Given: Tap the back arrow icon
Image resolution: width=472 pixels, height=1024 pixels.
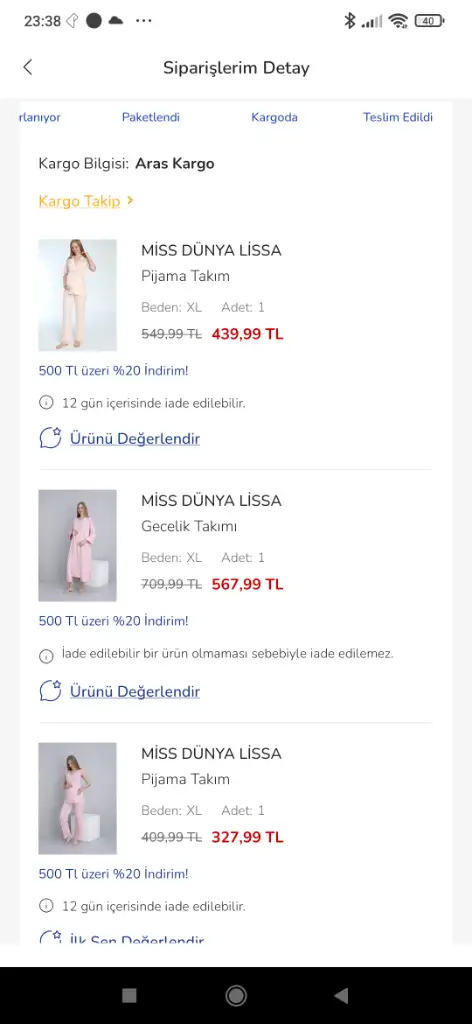Looking at the screenshot, I should (27, 67).
